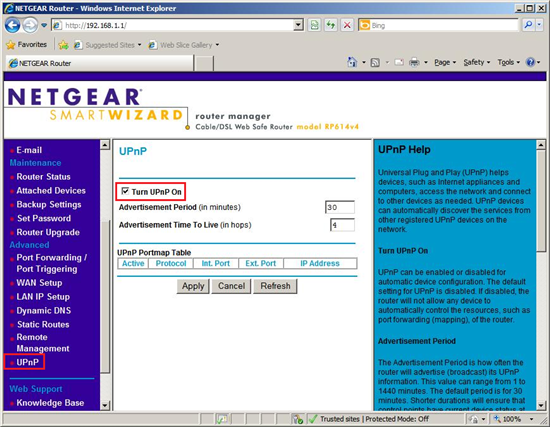Refresh the page using the toolbar icon
This screenshot has height=427, width=550.
tap(330, 25)
